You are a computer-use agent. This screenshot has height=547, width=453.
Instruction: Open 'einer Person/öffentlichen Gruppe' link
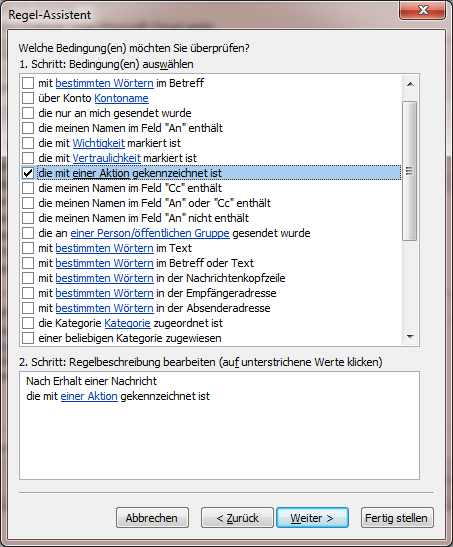tap(150, 233)
